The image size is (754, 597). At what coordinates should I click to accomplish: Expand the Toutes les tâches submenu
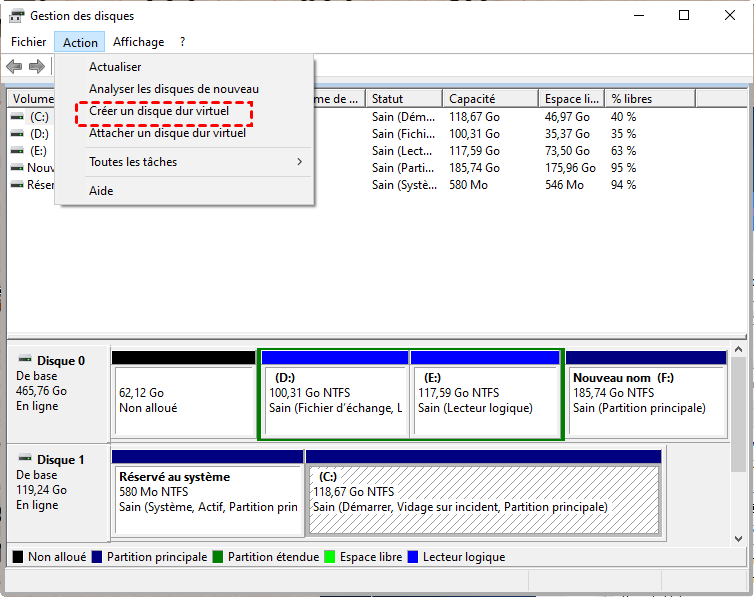click(x=185, y=162)
